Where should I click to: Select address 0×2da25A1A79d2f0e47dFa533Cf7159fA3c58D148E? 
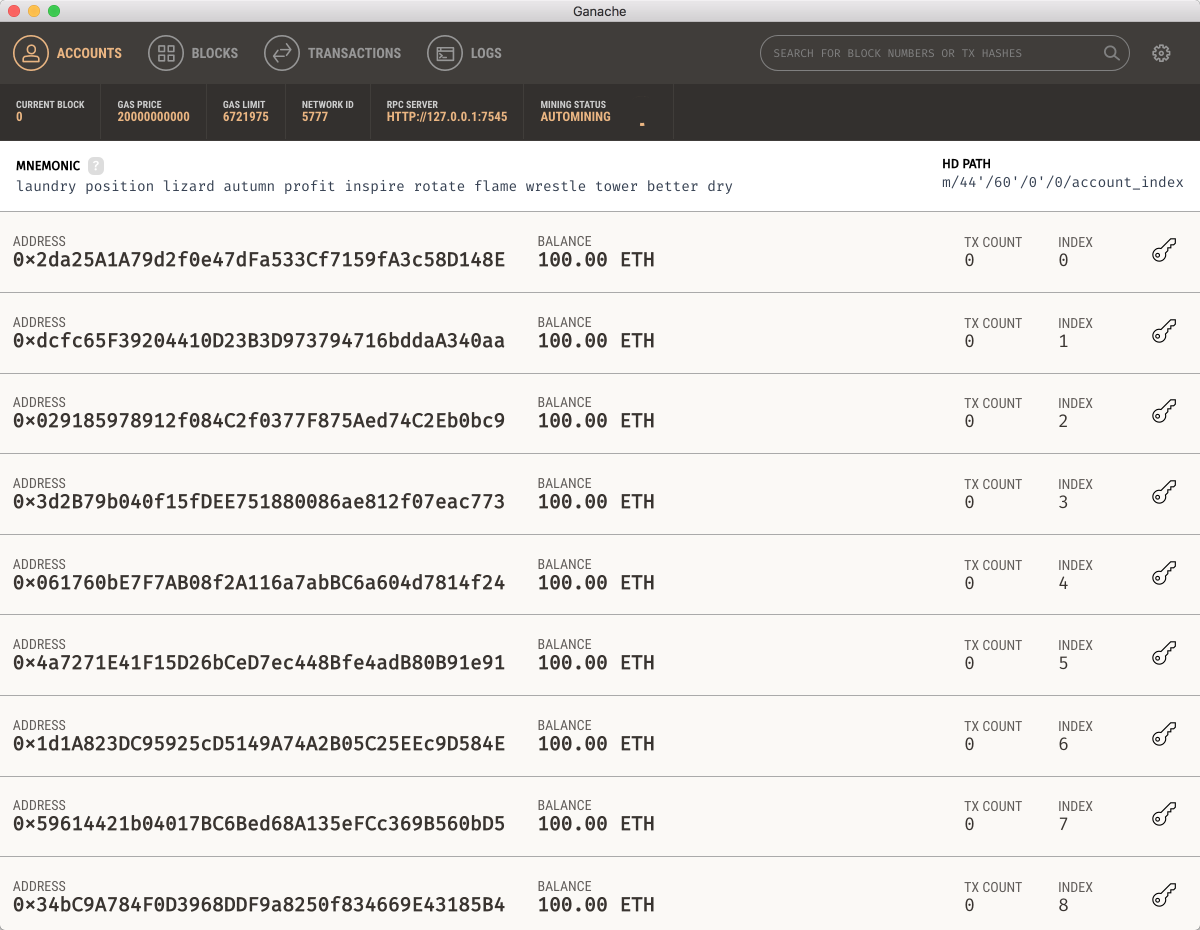259,260
